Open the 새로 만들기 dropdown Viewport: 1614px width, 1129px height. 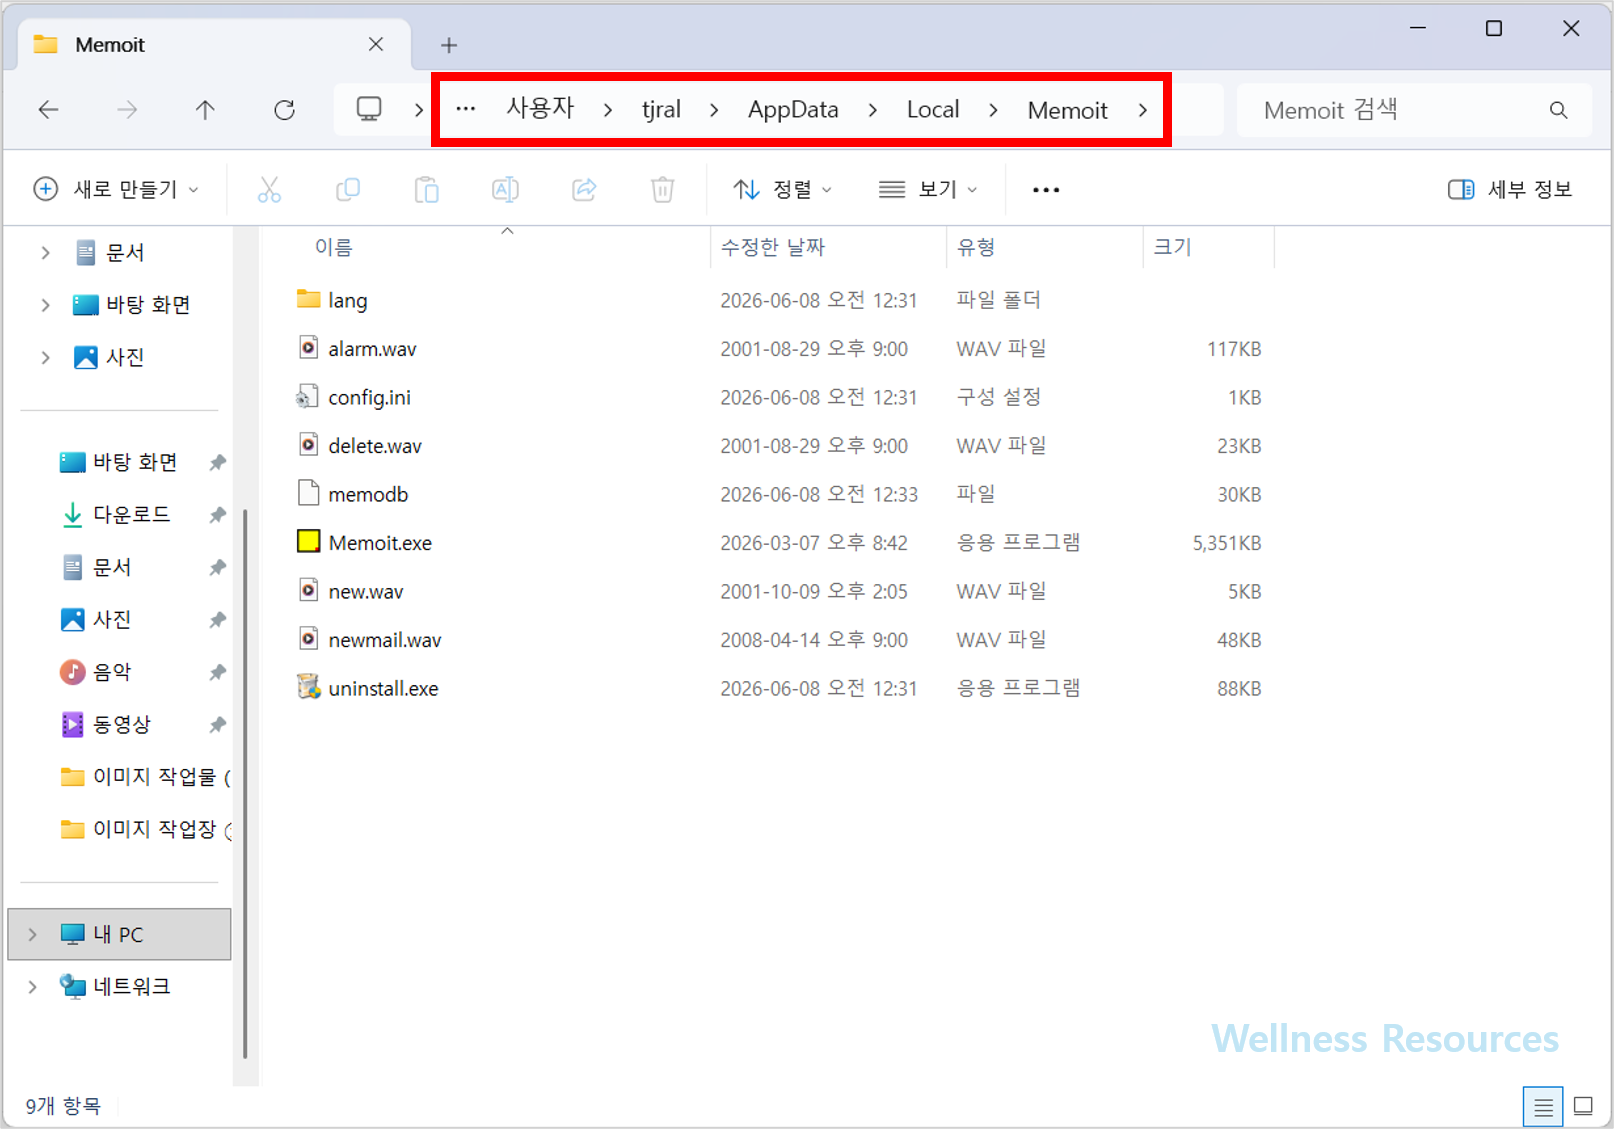pyautogui.click(x=117, y=189)
